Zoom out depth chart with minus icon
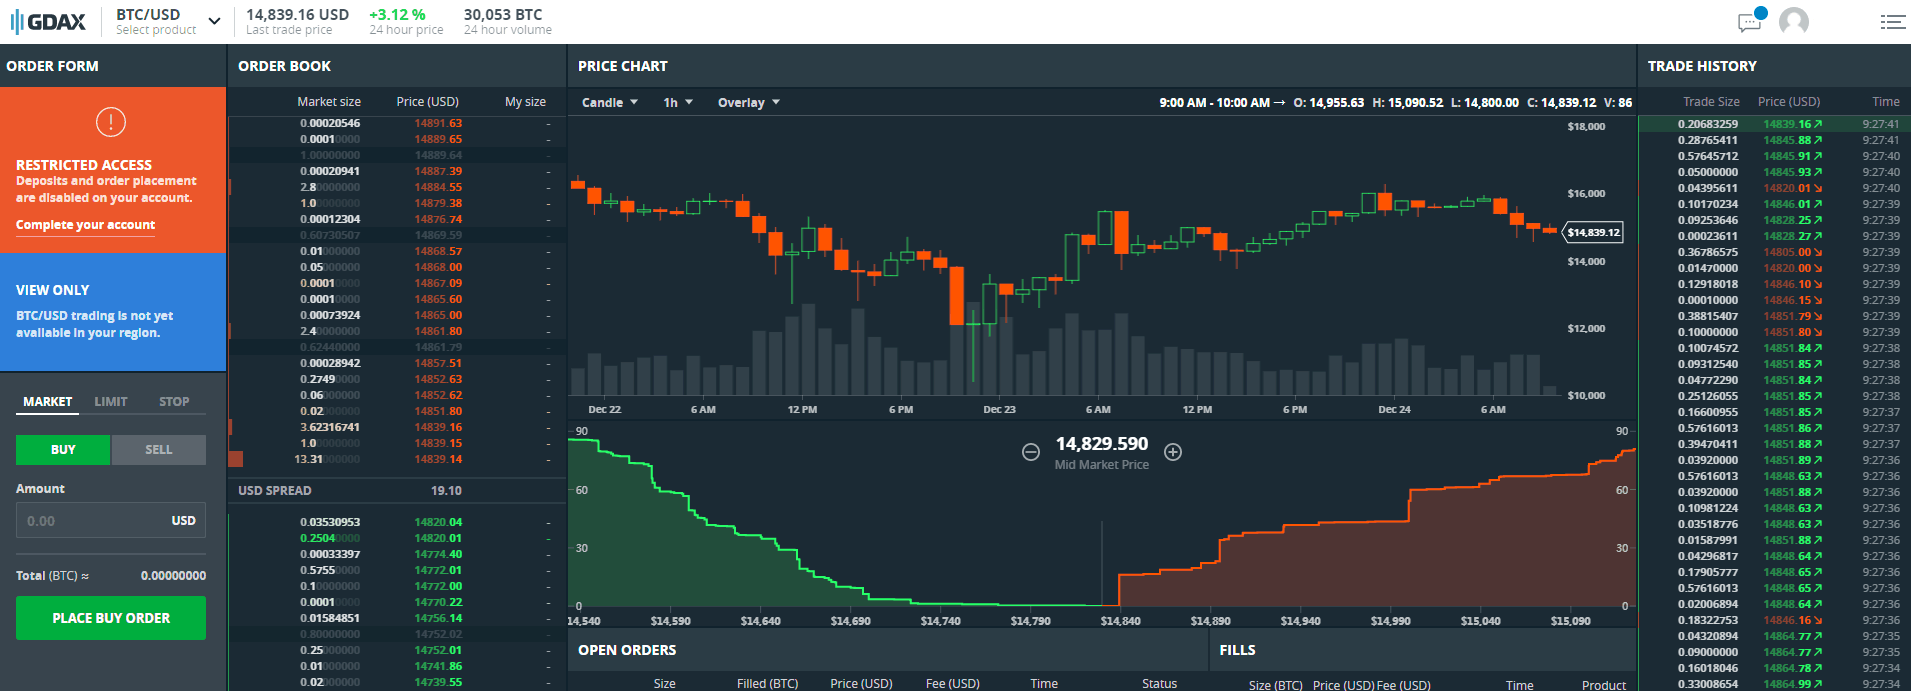The height and width of the screenshot is (691, 1911). (x=1031, y=452)
